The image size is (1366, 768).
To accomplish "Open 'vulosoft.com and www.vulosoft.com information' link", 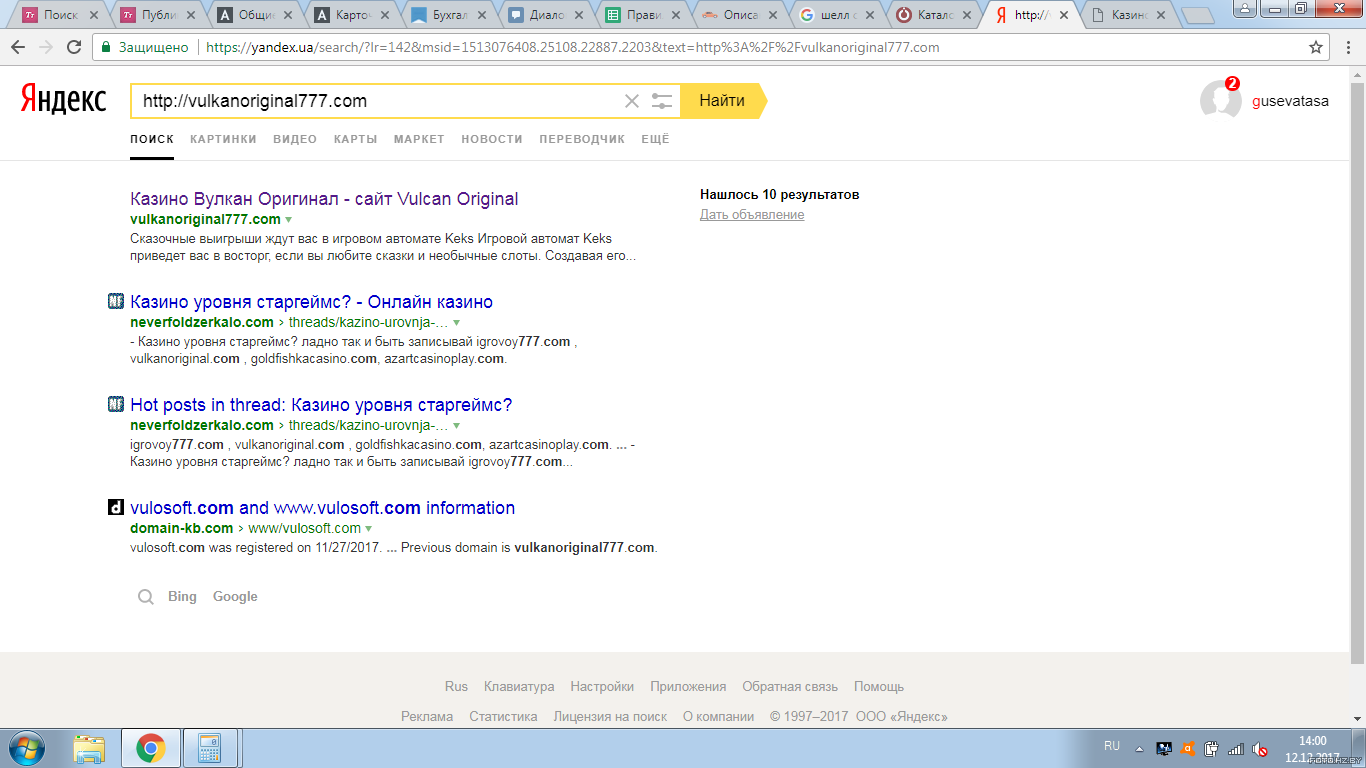I will (x=322, y=508).
